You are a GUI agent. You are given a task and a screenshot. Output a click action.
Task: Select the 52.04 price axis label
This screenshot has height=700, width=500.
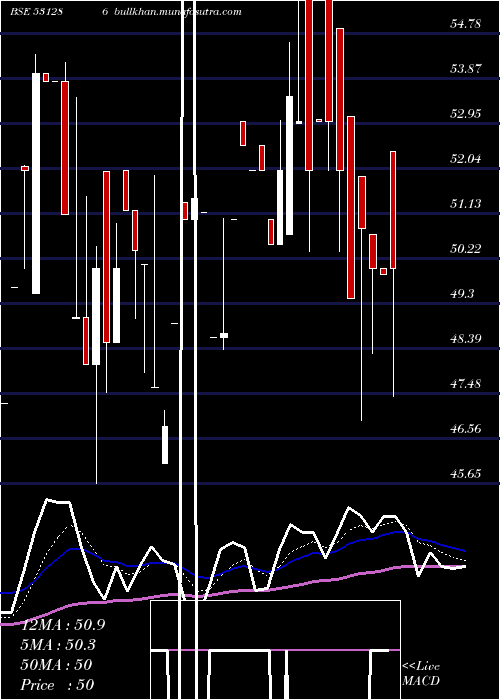(466, 158)
